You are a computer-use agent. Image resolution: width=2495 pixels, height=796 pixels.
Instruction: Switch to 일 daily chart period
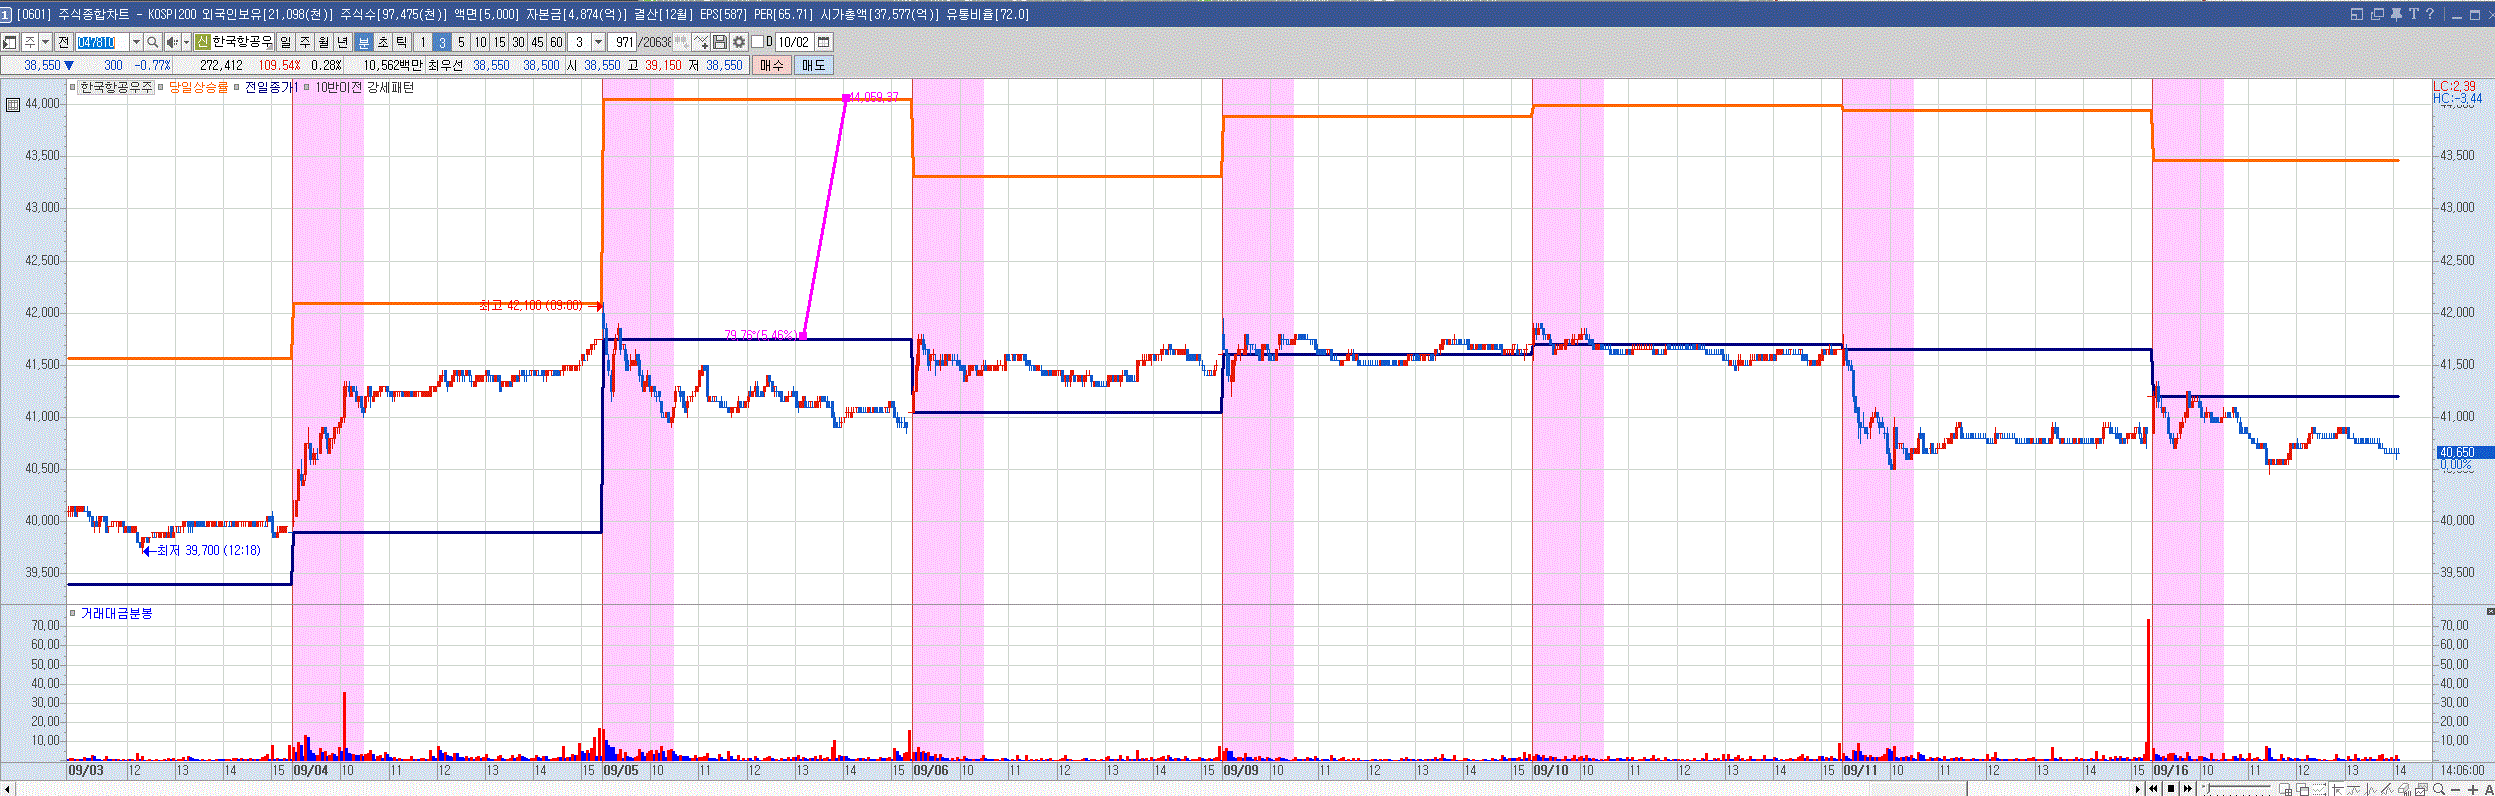286,42
